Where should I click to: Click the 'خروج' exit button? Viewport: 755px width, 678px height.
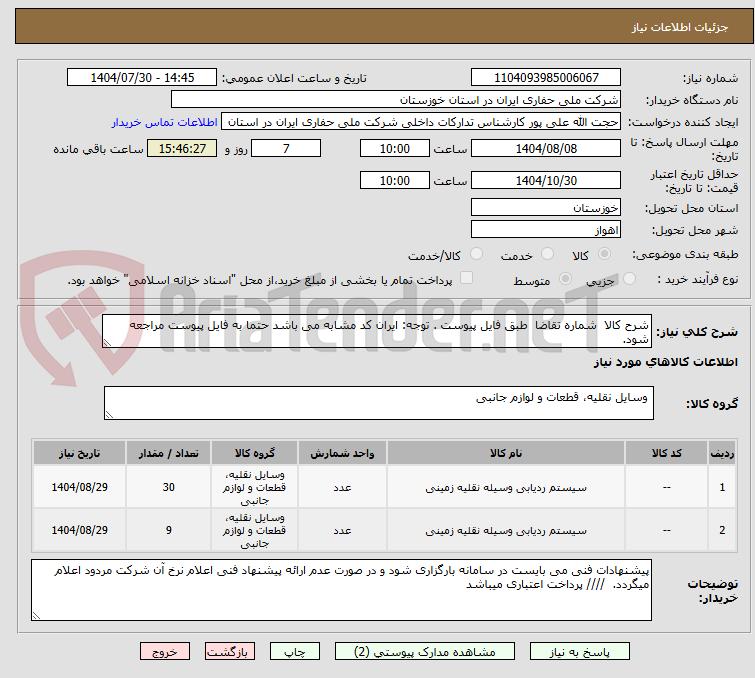[x=165, y=651]
